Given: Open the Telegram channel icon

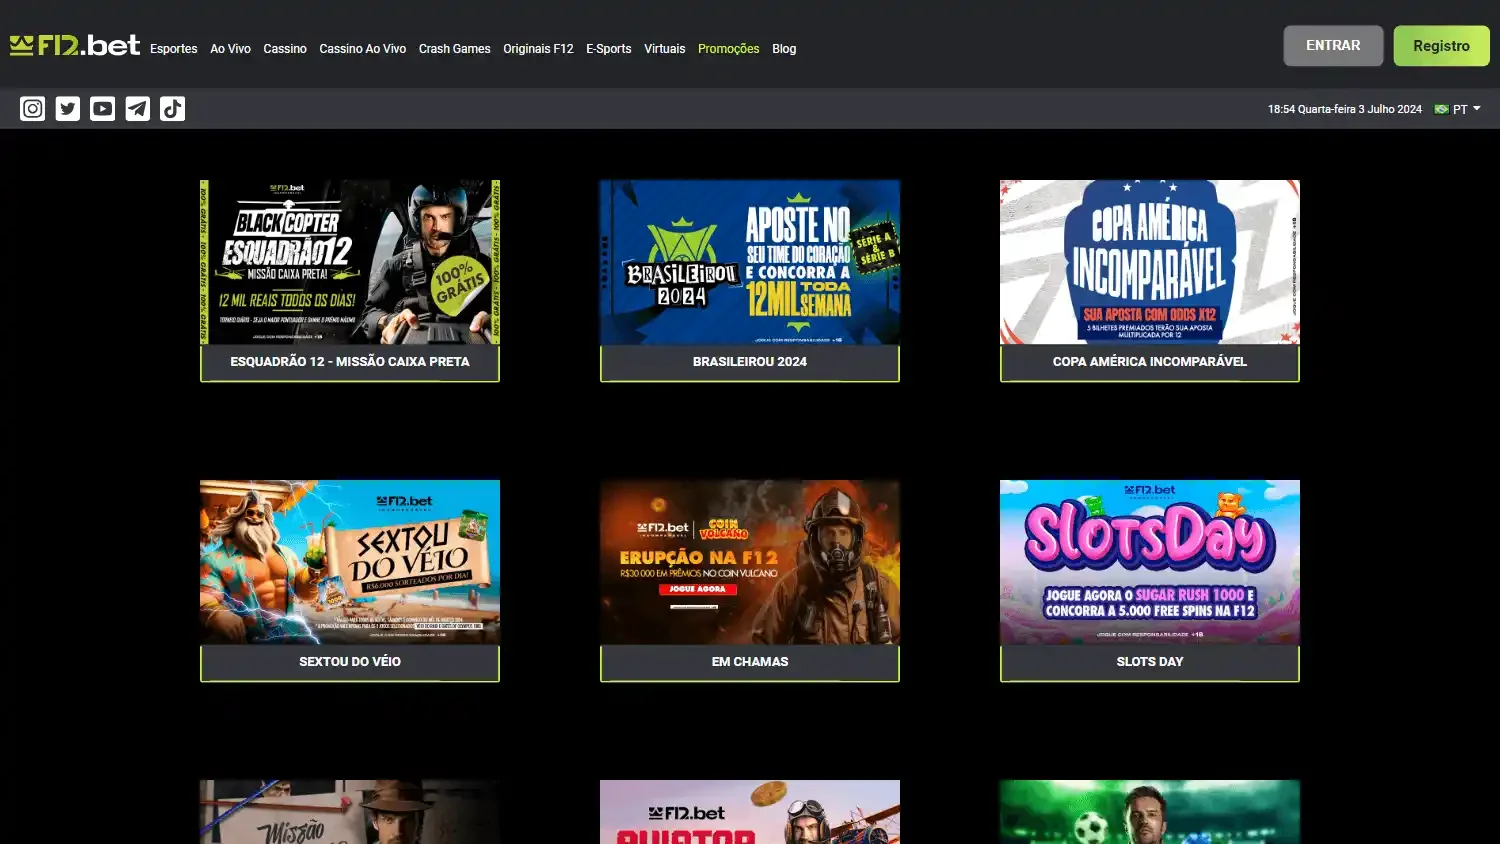Looking at the screenshot, I should 138,108.
